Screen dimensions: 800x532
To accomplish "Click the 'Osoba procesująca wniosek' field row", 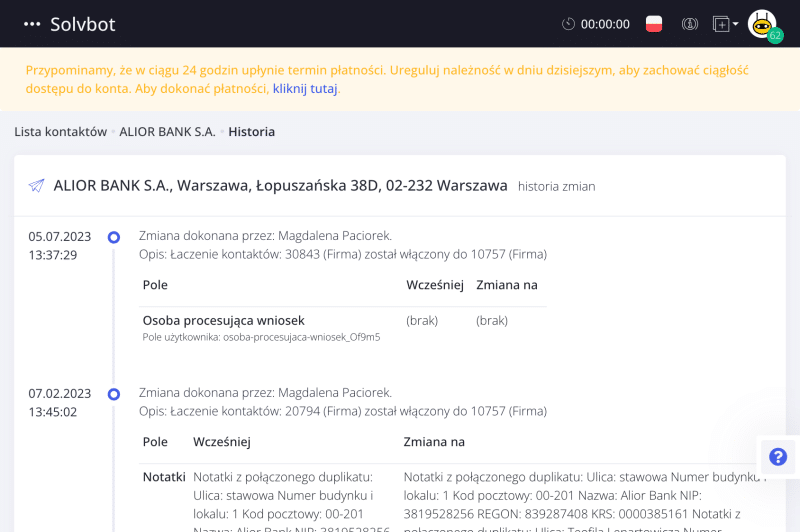I will (x=223, y=321).
